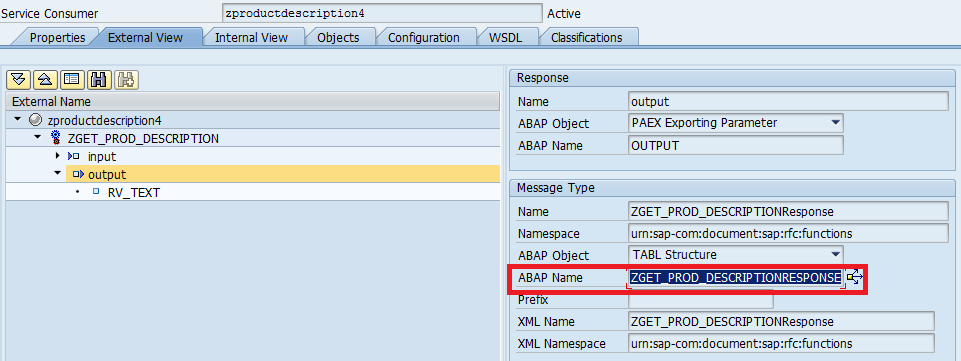
Task: Click the Service Consumer name field
Action: (x=383, y=13)
